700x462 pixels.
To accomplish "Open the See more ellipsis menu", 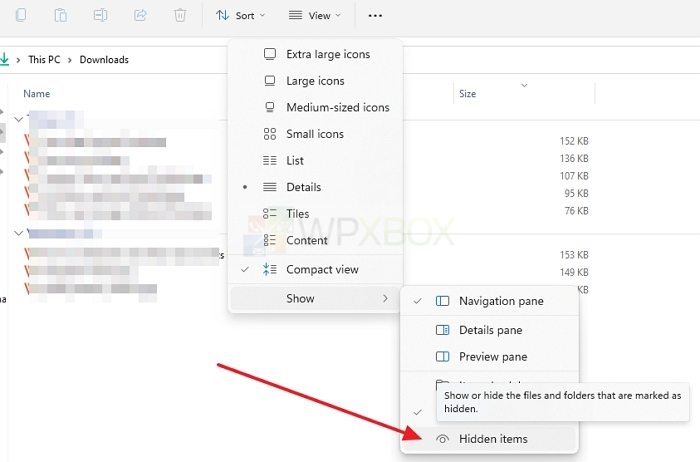I will pos(375,16).
